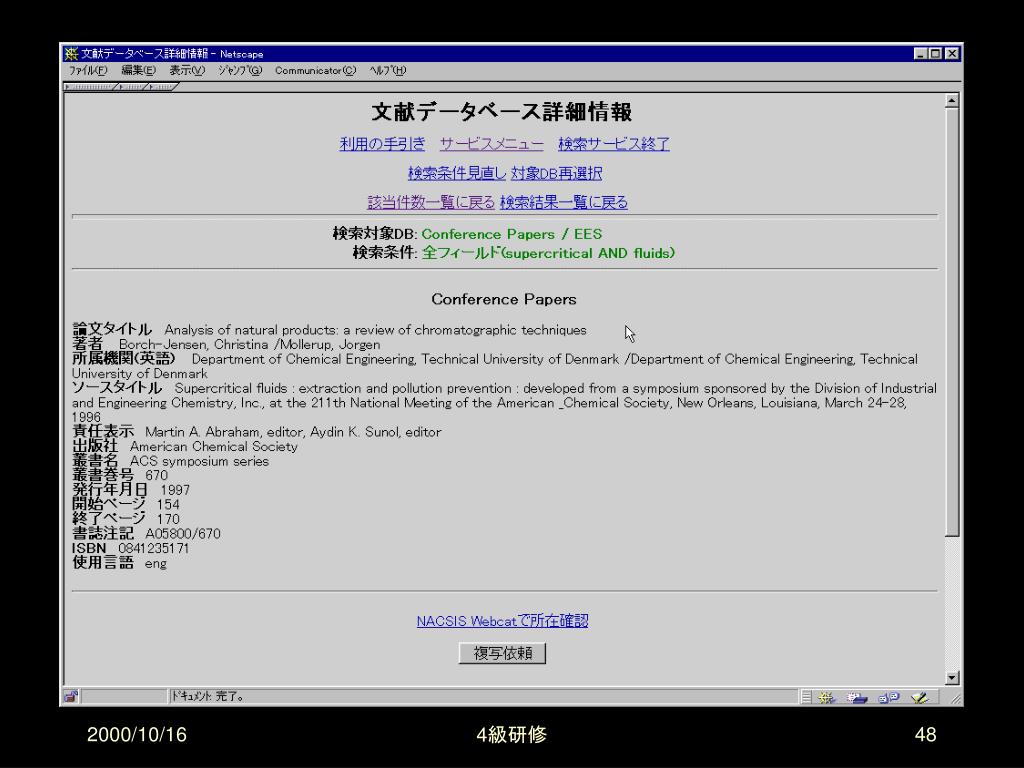Open the ヘルプ(H) menu
Screen dimensions: 1024x768
tap(387, 71)
